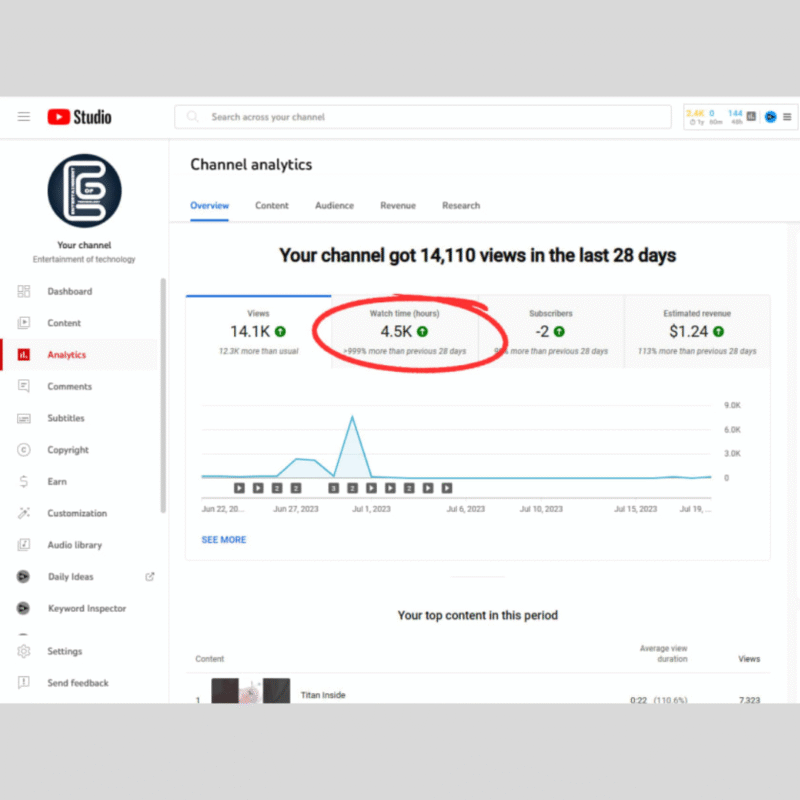Image resolution: width=800 pixels, height=800 pixels.
Task: Open the top-right account menu
Action: (x=770, y=117)
